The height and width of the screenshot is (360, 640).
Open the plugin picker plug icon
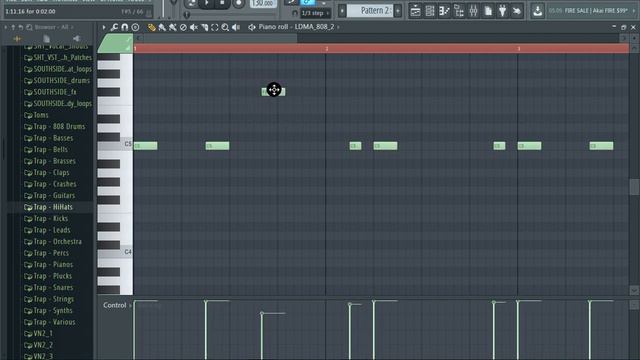[x=502, y=11]
